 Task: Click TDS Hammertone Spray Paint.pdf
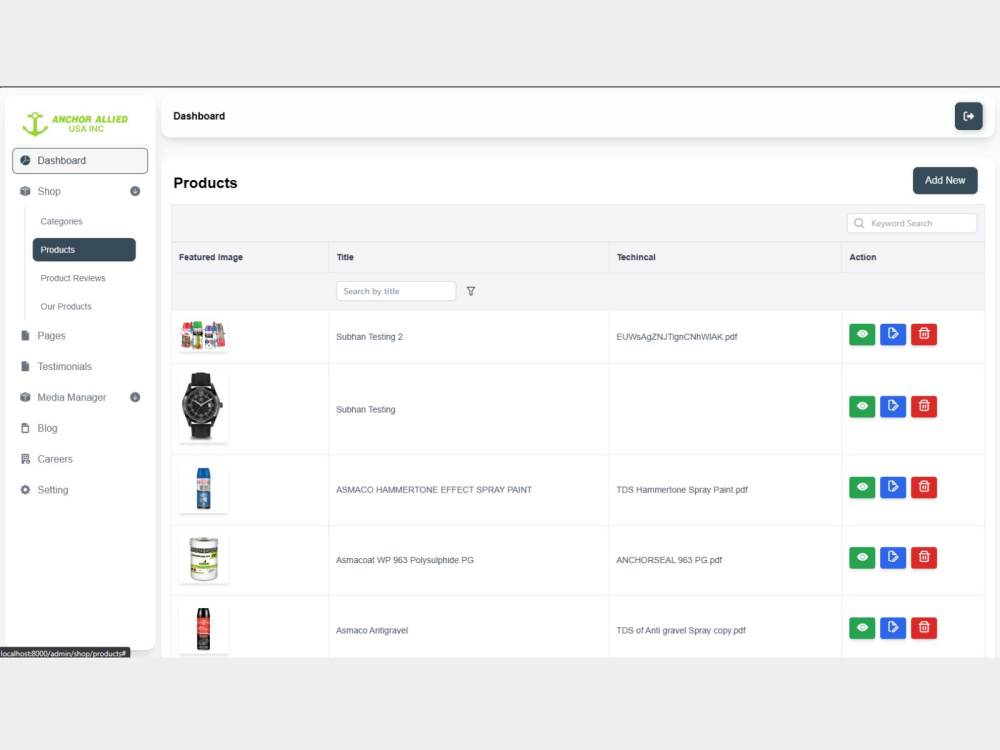pyautogui.click(x=682, y=490)
